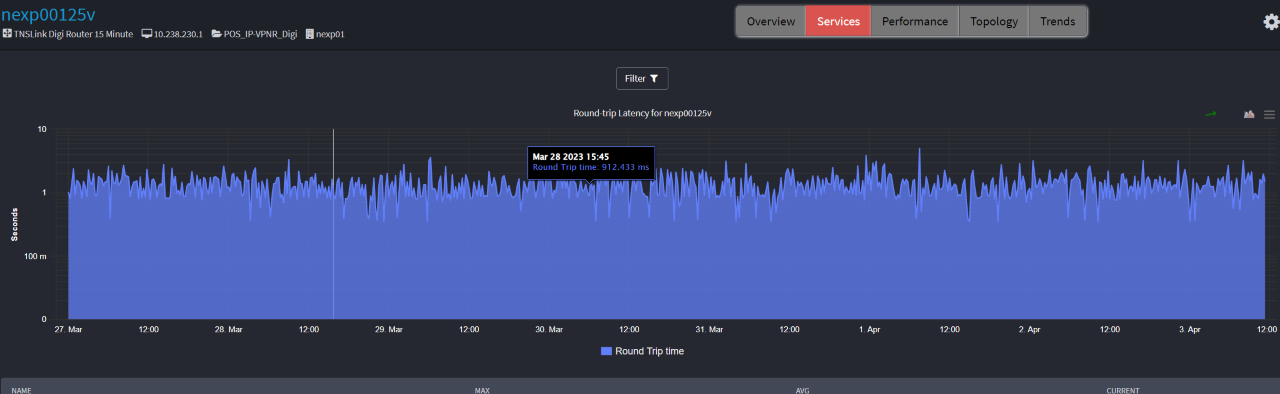Click the monitor icon beside IP address
The width and height of the screenshot is (1280, 394).
pyautogui.click(x=146, y=34)
